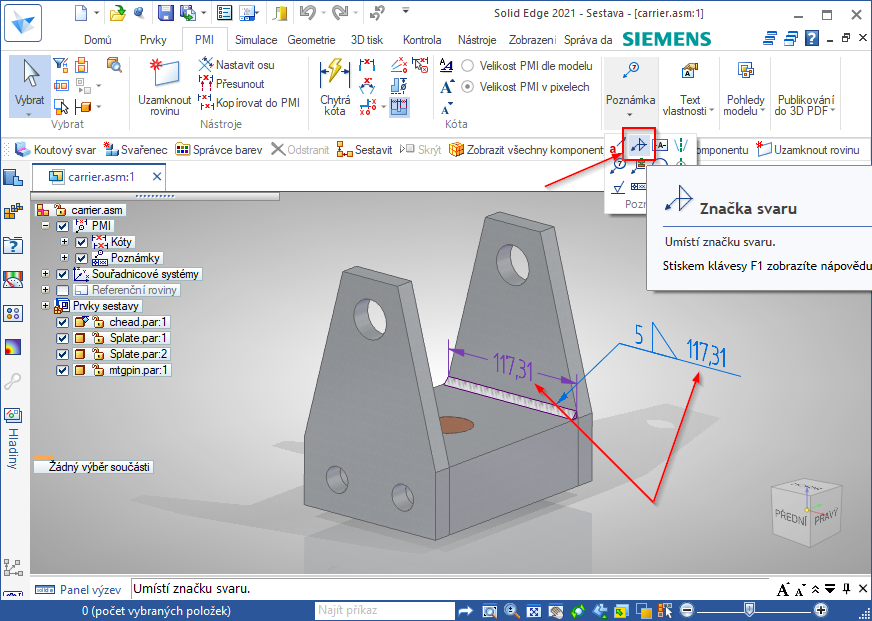
Task: Select the Značka svaru weld symbol tool
Action: (x=638, y=145)
